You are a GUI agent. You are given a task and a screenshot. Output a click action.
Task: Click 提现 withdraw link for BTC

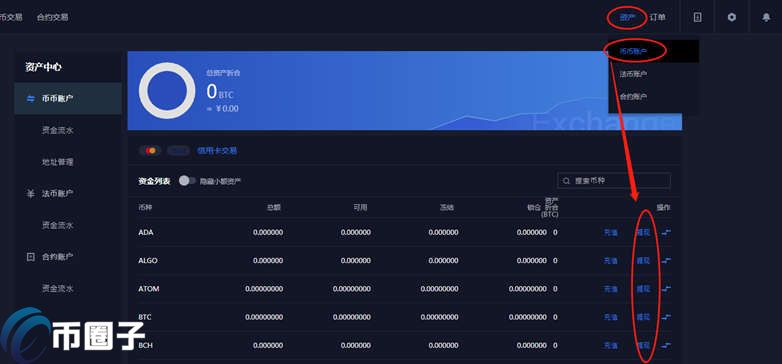(x=643, y=317)
